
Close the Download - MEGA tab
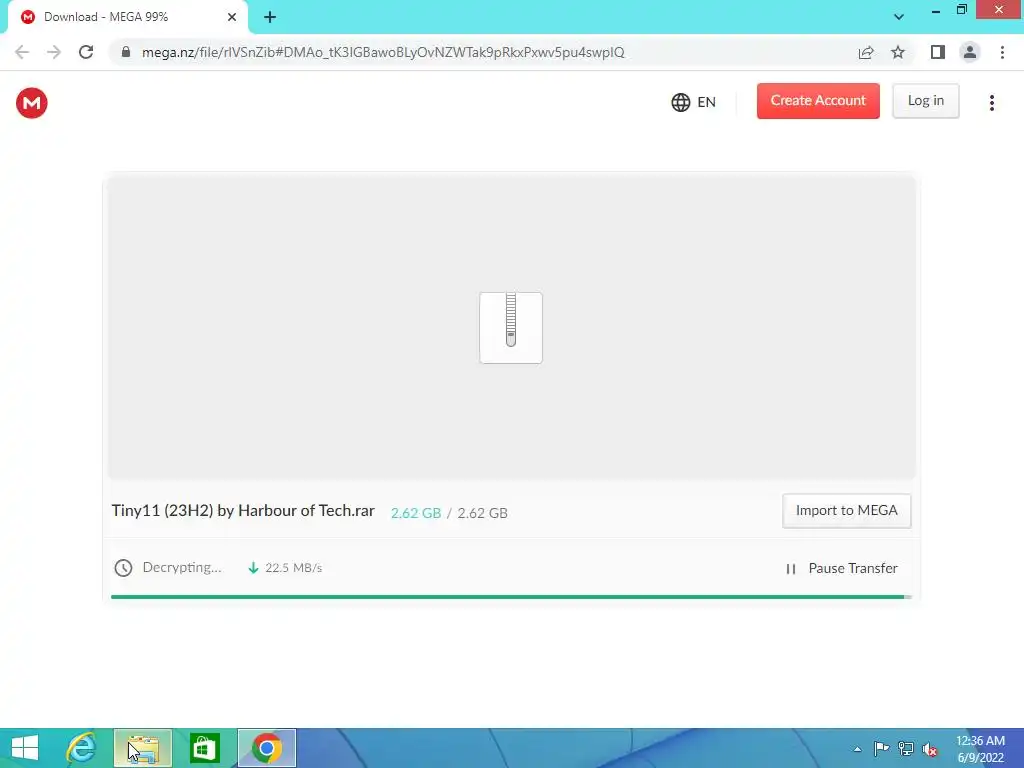coord(232,17)
